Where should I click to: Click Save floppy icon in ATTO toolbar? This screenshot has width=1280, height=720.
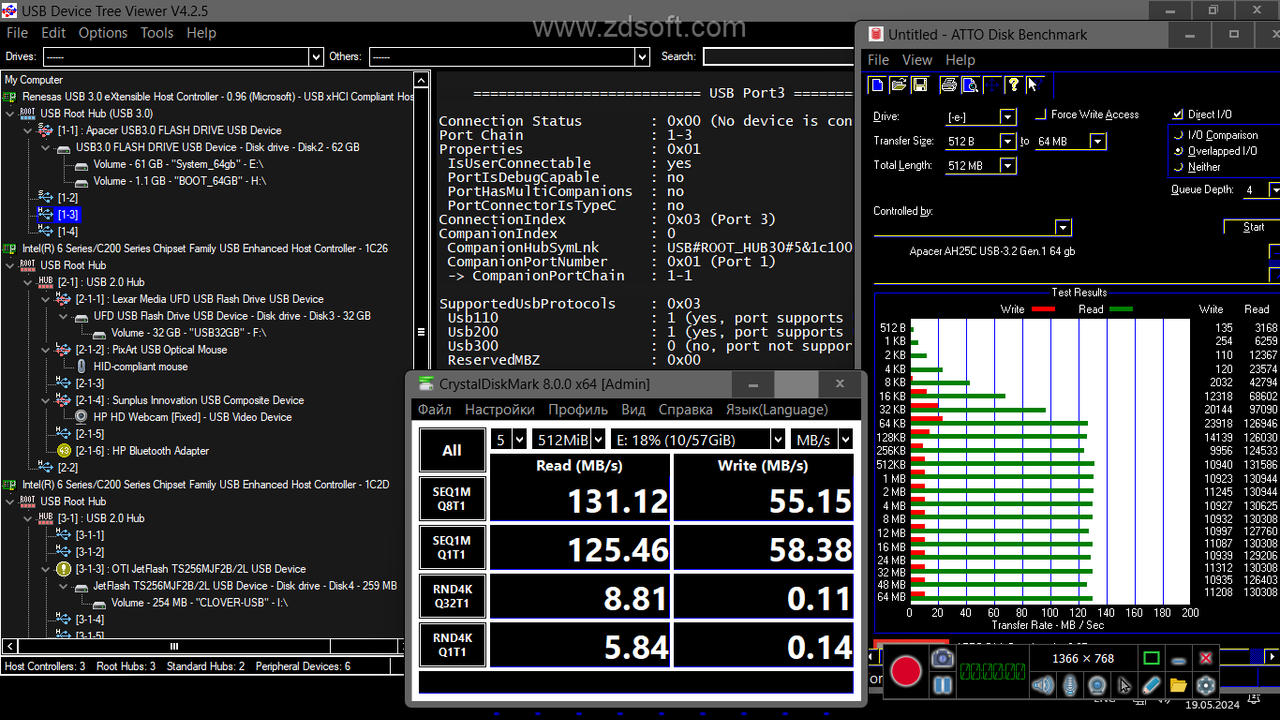[x=919, y=85]
